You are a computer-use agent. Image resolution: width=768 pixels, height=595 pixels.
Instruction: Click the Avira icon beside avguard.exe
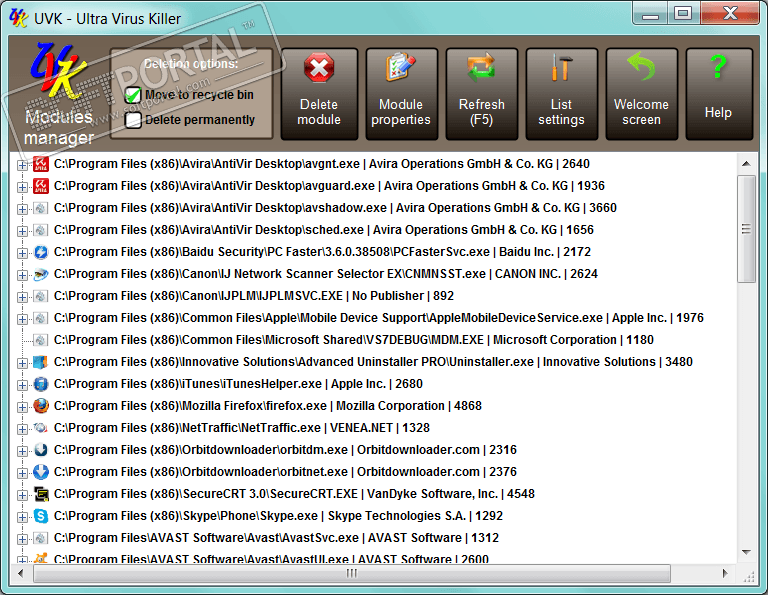point(41,186)
